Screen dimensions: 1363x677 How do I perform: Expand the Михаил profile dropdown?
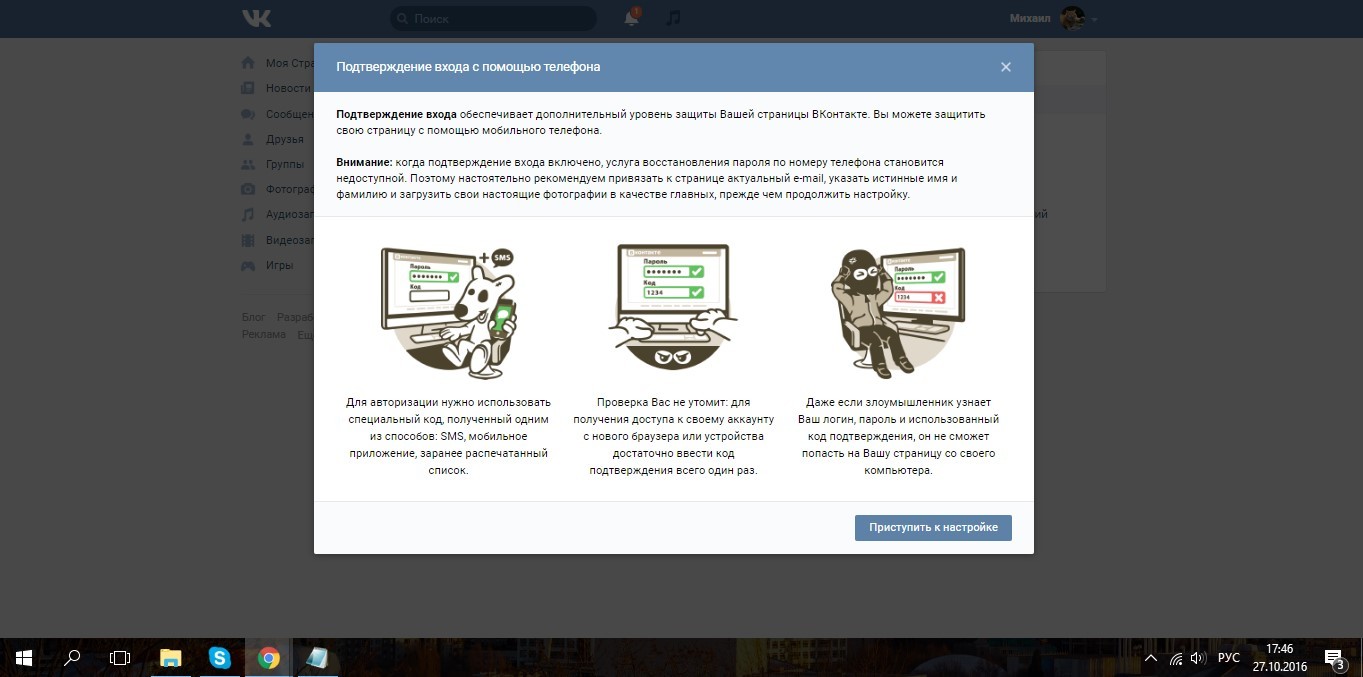click(1095, 19)
